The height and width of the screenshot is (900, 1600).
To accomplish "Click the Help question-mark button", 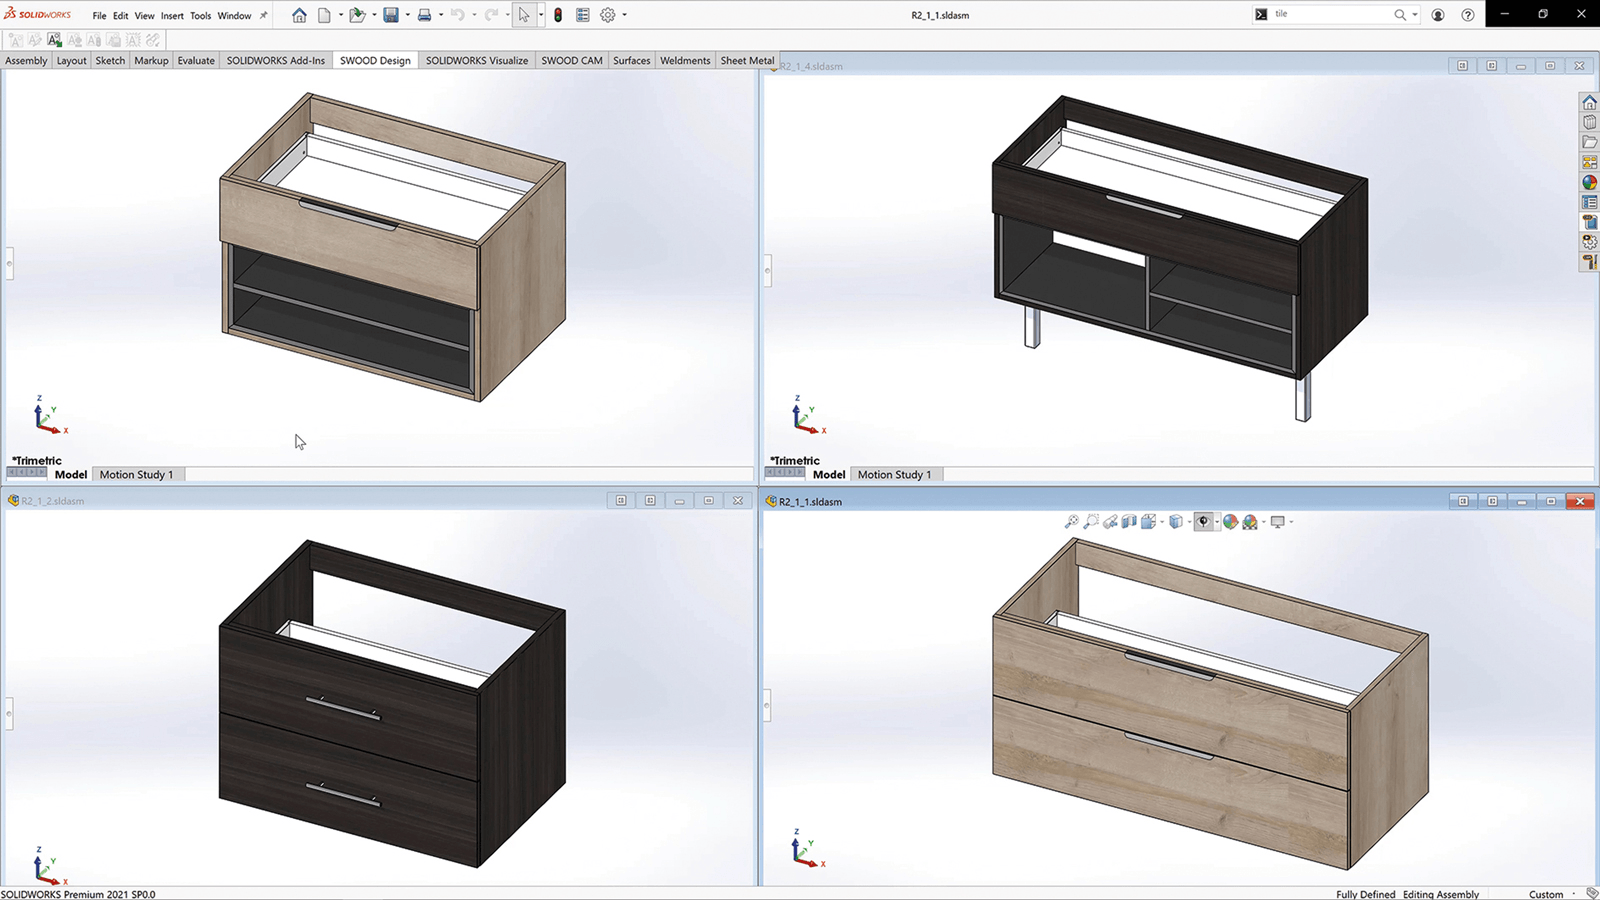I will point(1467,15).
